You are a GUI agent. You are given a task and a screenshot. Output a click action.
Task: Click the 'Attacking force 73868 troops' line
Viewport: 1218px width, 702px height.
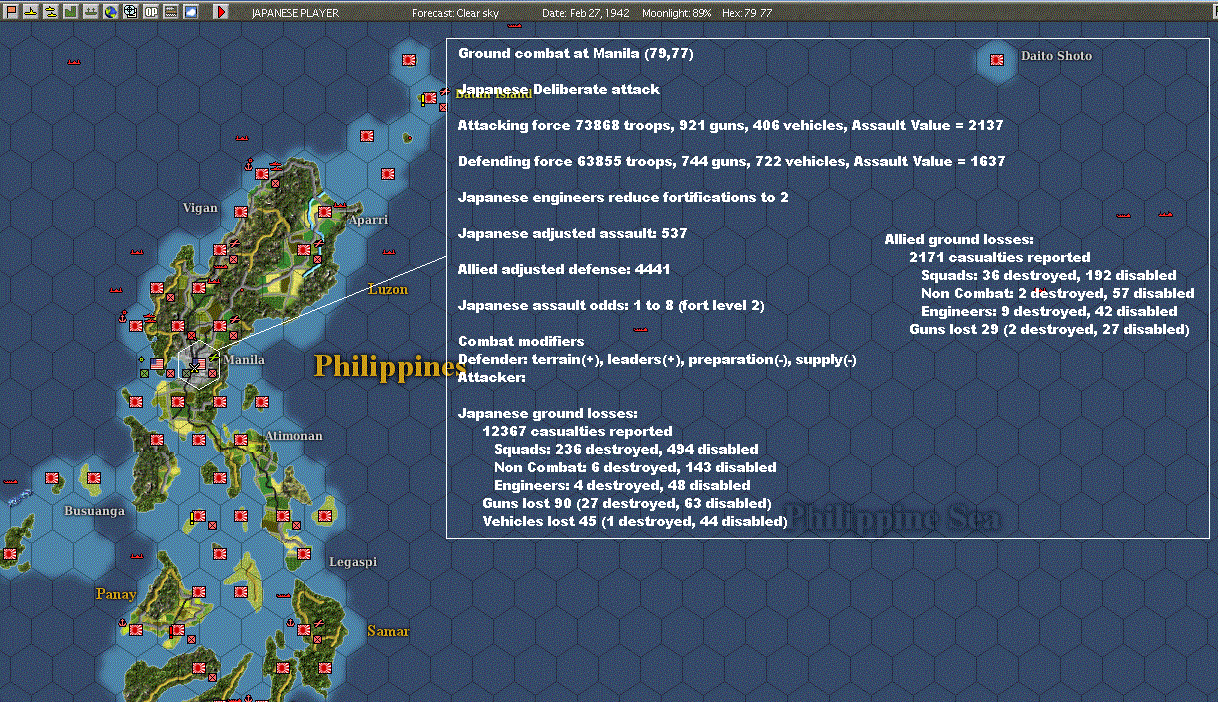pos(730,125)
